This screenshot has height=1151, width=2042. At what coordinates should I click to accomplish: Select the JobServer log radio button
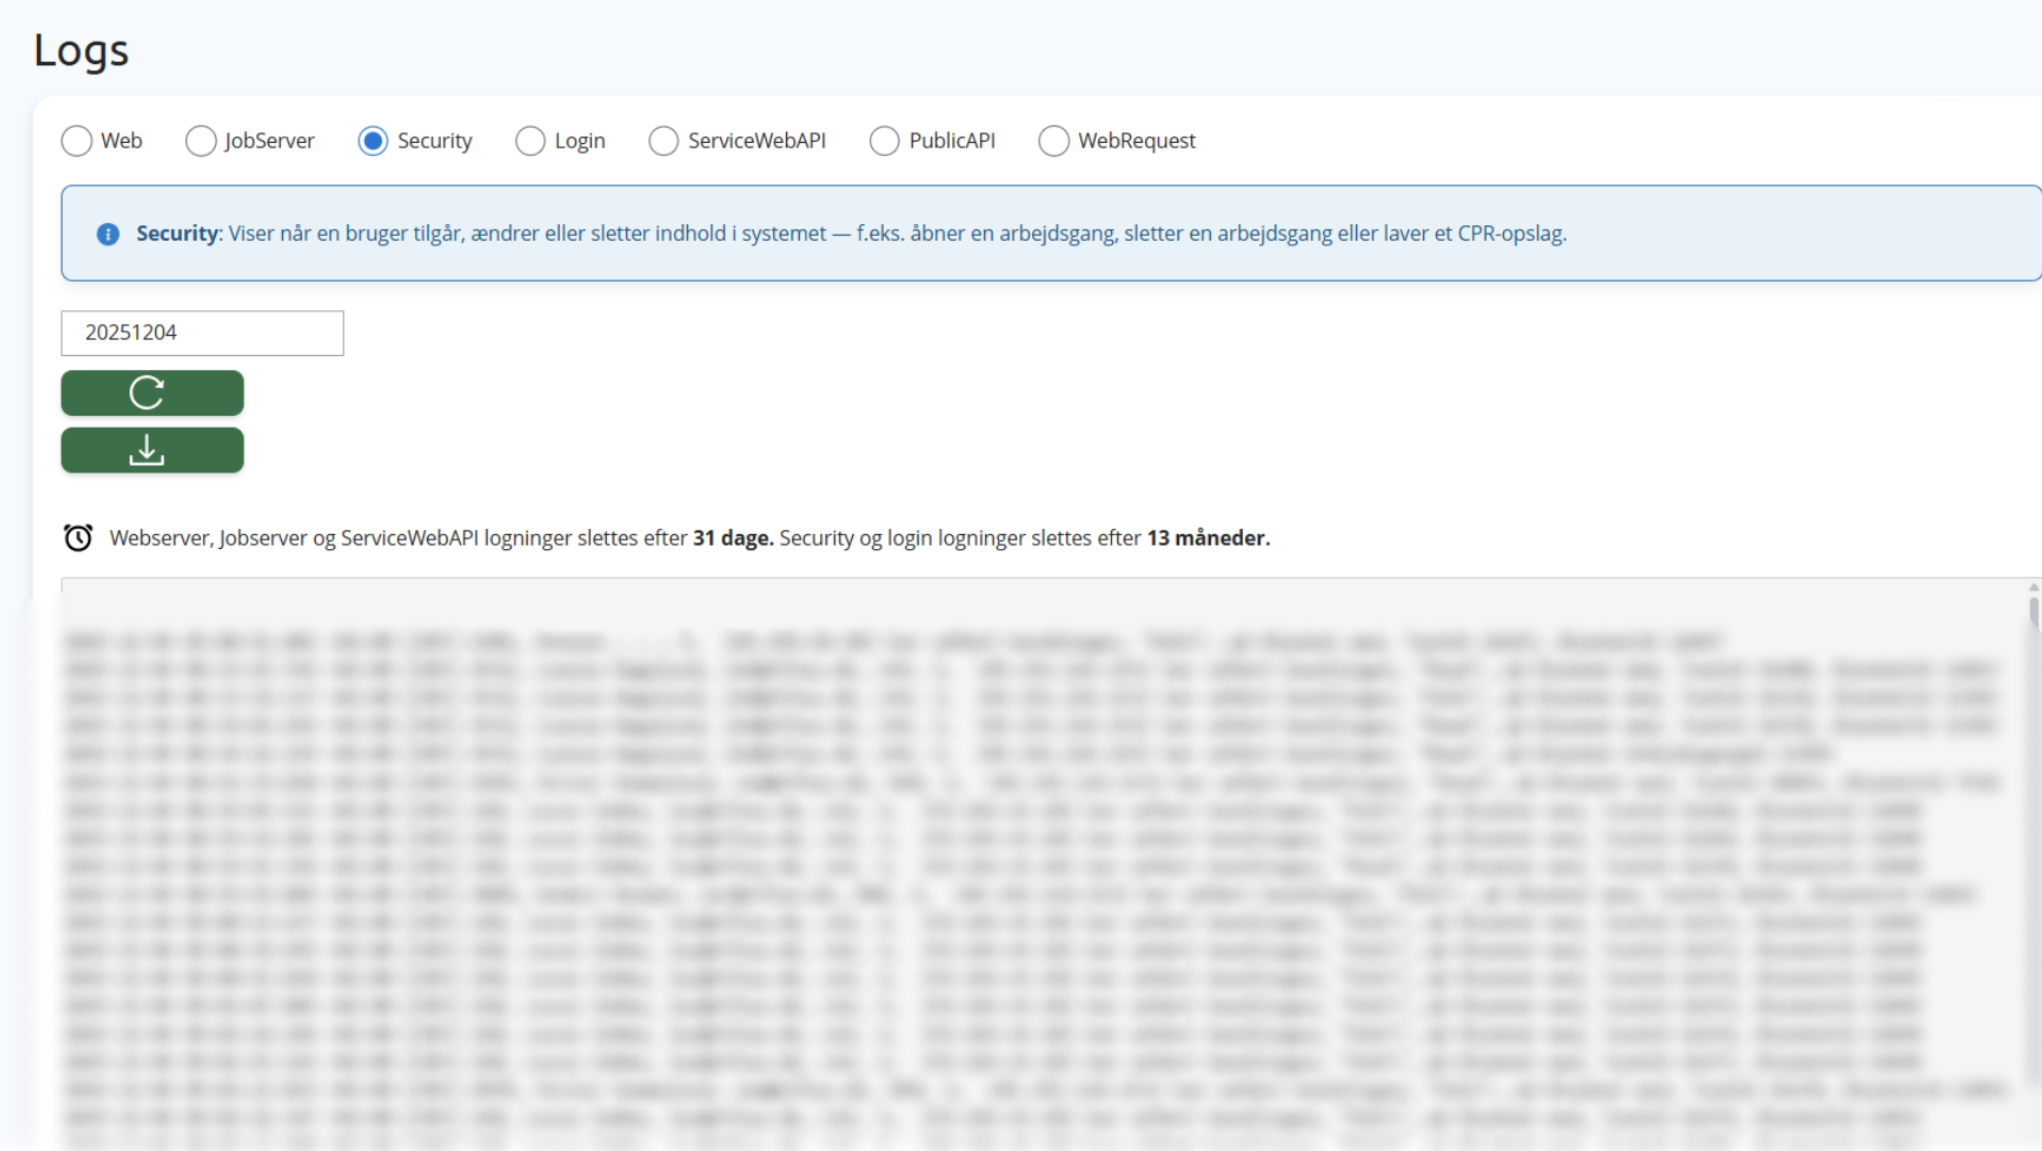pos(201,141)
